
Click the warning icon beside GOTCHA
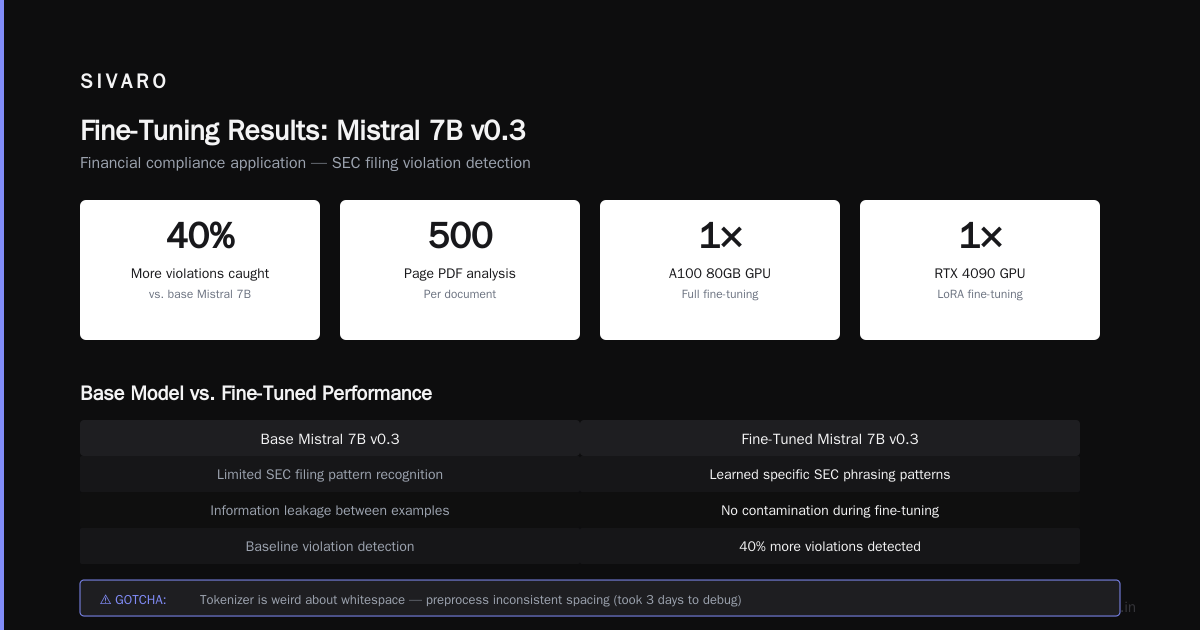pyautogui.click(x=105, y=600)
